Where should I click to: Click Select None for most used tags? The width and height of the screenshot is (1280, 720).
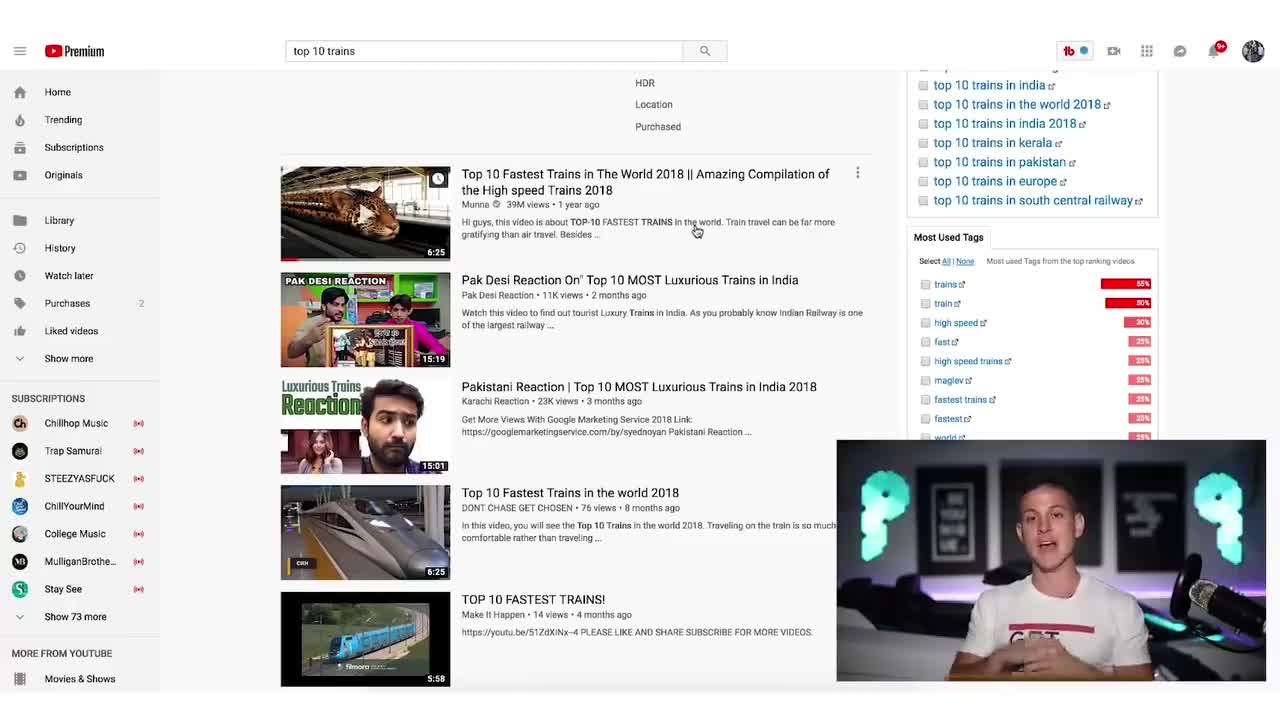coord(965,261)
